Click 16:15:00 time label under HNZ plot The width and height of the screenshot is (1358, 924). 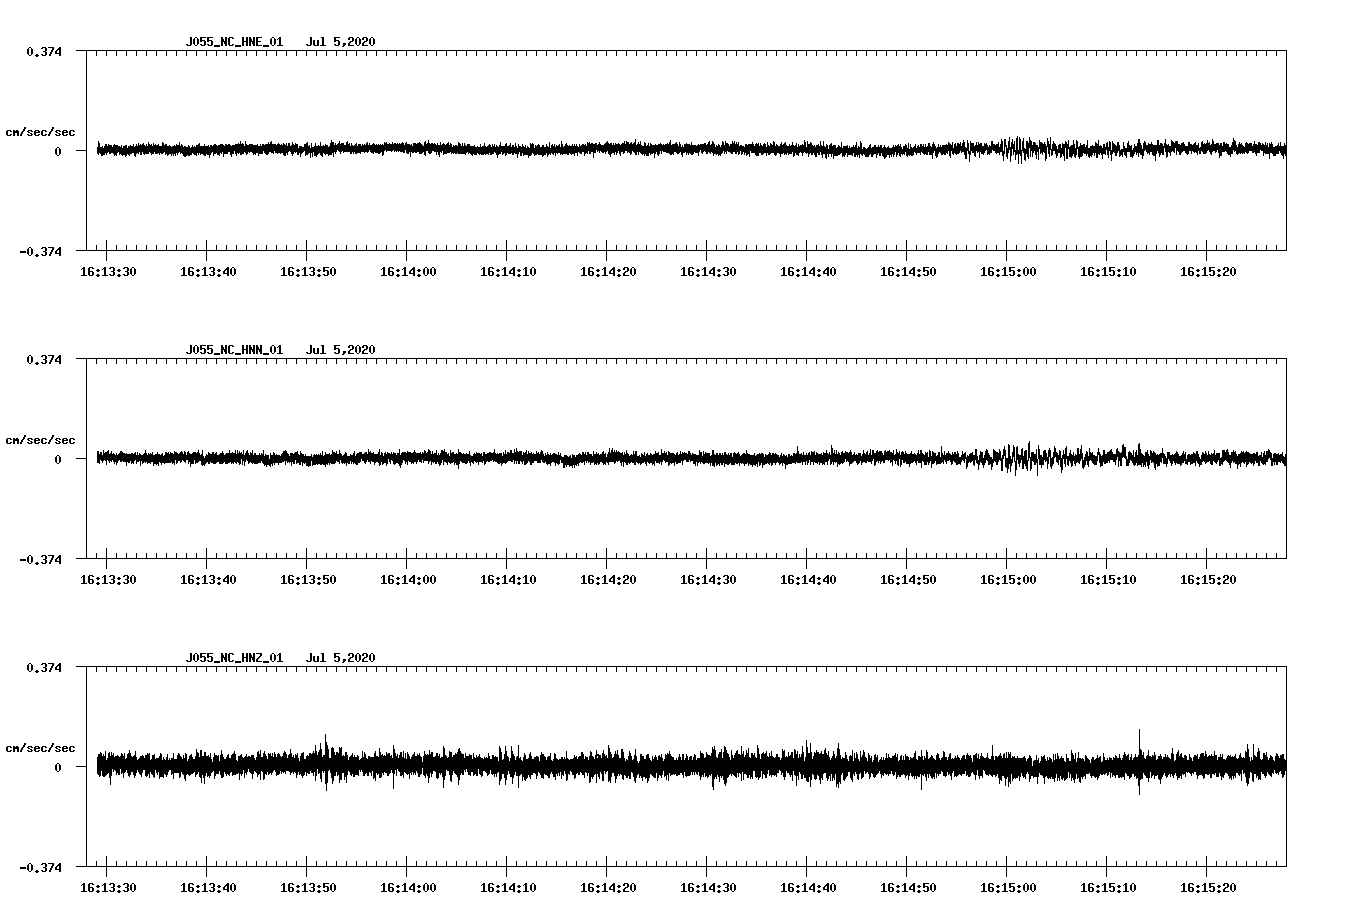click(x=1008, y=888)
